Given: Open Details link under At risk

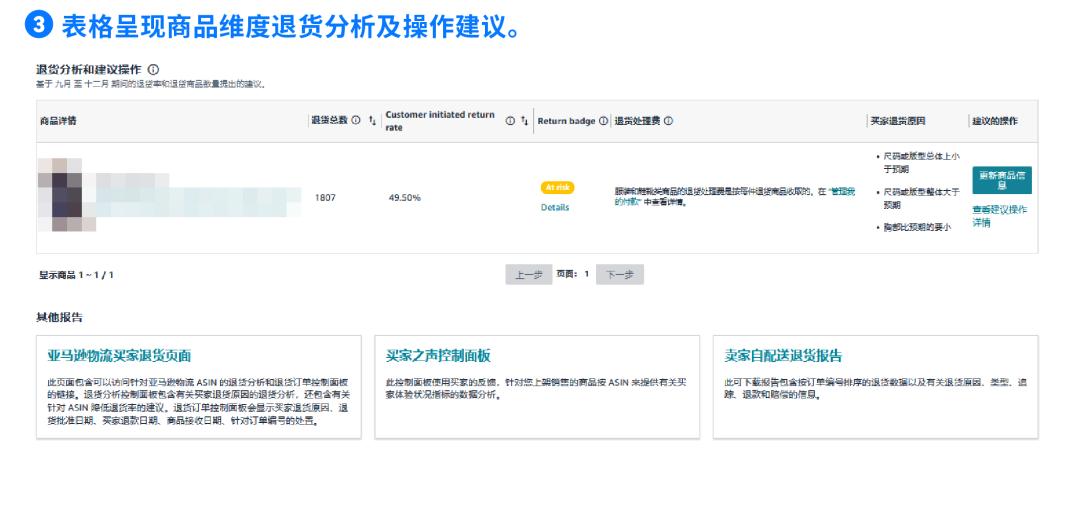Looking at the screenshot, I should coord(554,207).
